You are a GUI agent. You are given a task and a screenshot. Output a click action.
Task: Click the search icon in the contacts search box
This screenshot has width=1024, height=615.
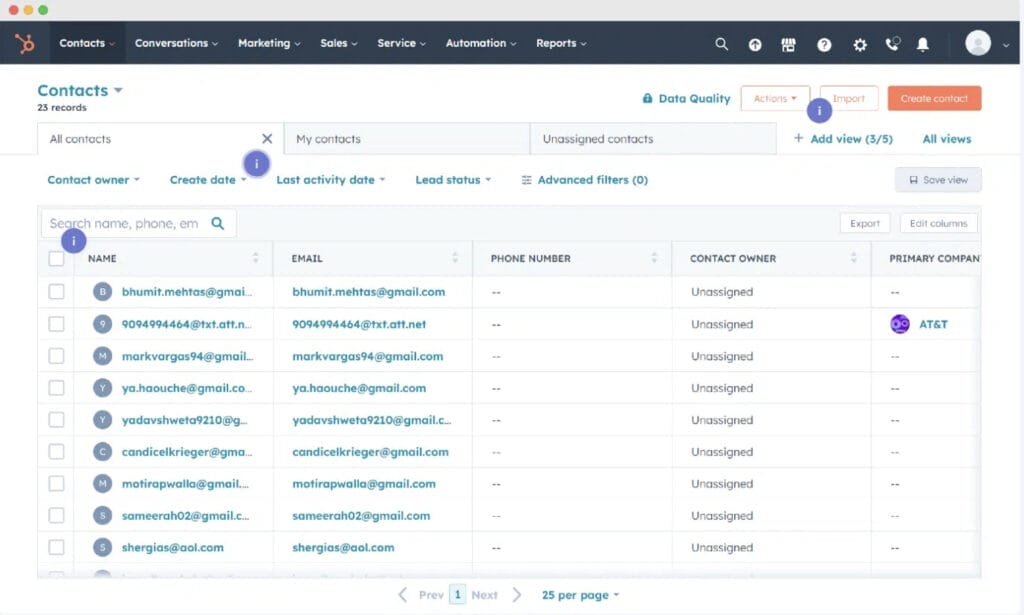pyautogui.click(x=217, y=223)
